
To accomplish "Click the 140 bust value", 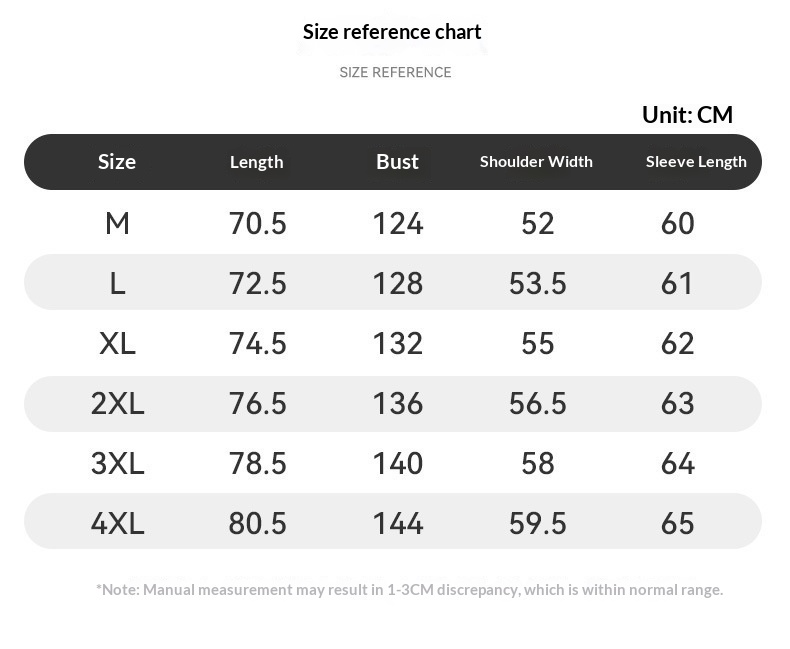I will click(398, 463).
